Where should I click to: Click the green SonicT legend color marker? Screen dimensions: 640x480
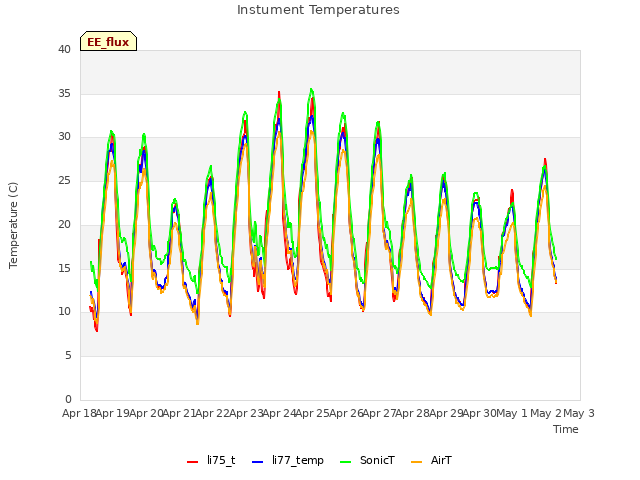345,462
